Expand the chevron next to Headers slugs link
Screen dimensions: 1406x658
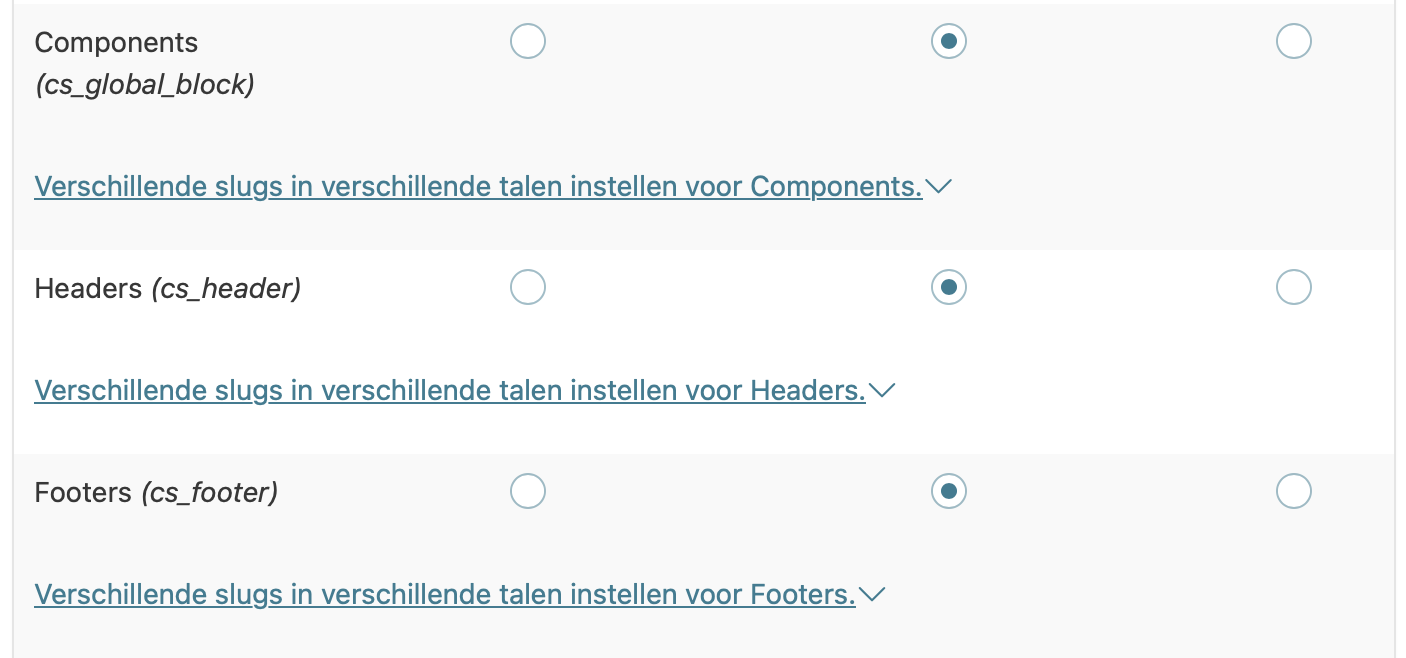click(x=881, y=391)
